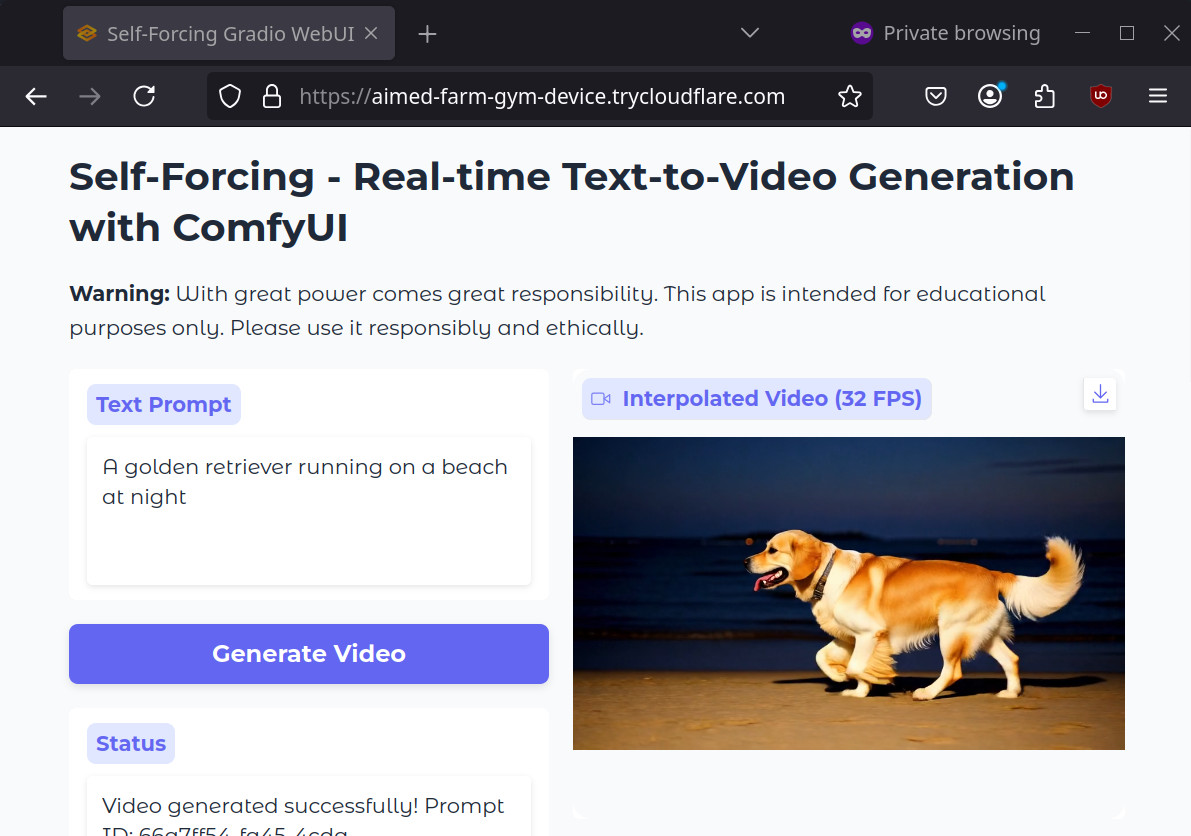Close the Self-Forcing Gradio WebUI tab

(371, 33)
